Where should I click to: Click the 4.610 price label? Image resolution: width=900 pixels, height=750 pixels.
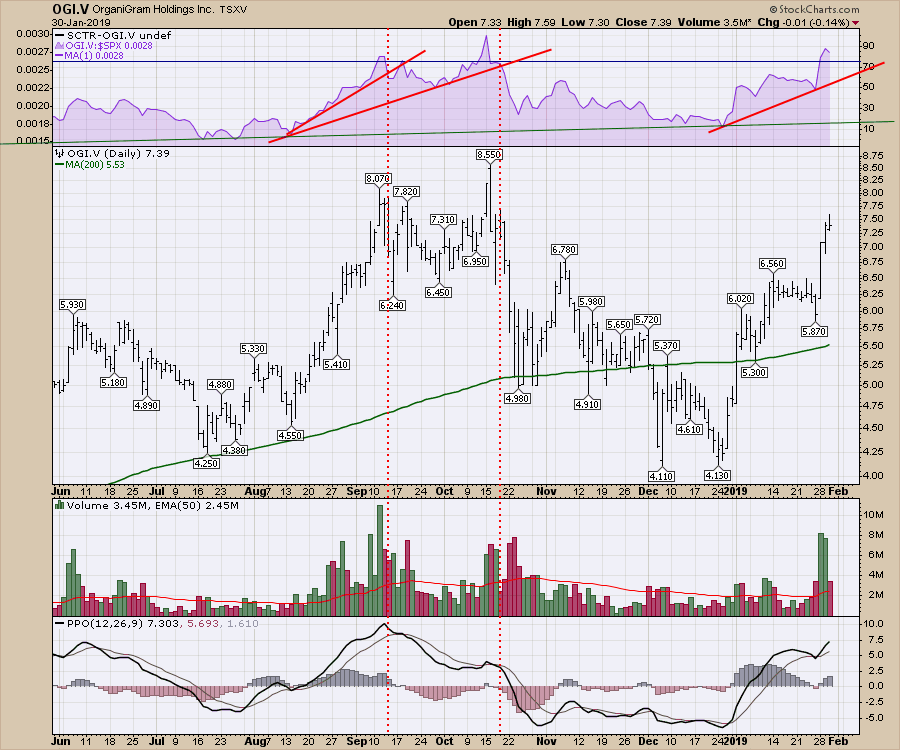[689, 429]
